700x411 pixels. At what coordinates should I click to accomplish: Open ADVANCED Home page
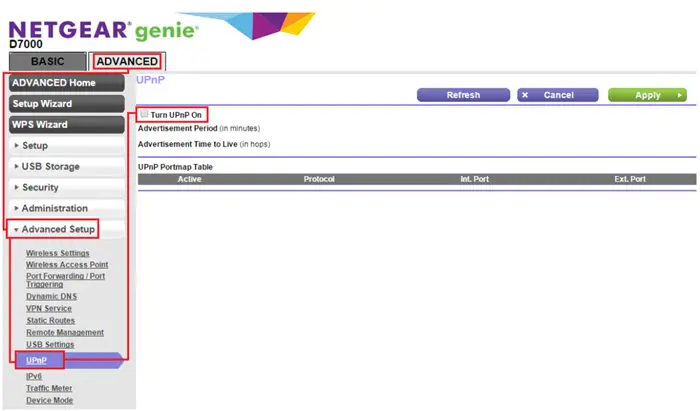pos(67,83)
